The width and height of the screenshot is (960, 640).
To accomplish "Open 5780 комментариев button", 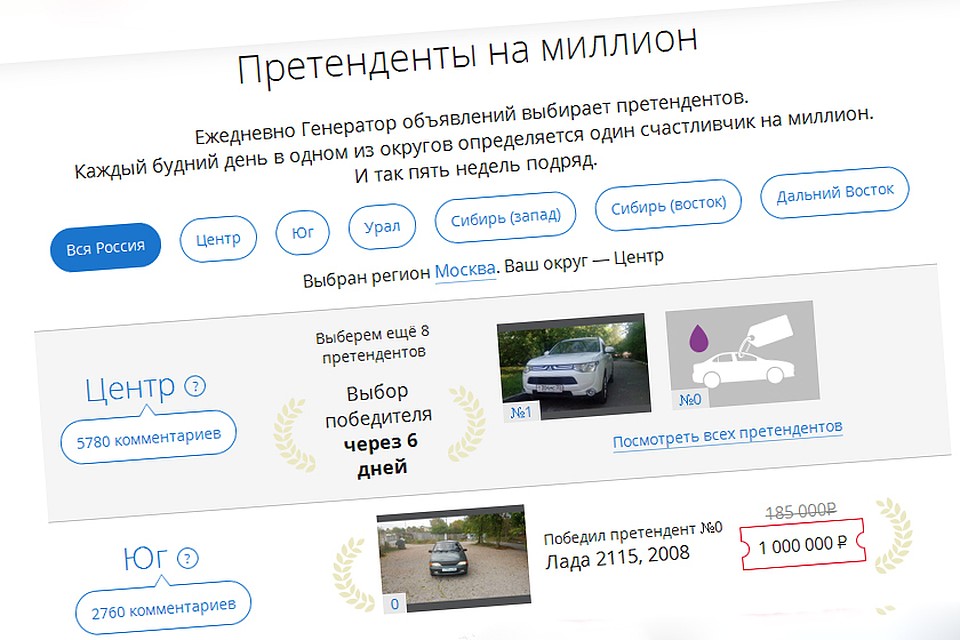I will point(148,438).
